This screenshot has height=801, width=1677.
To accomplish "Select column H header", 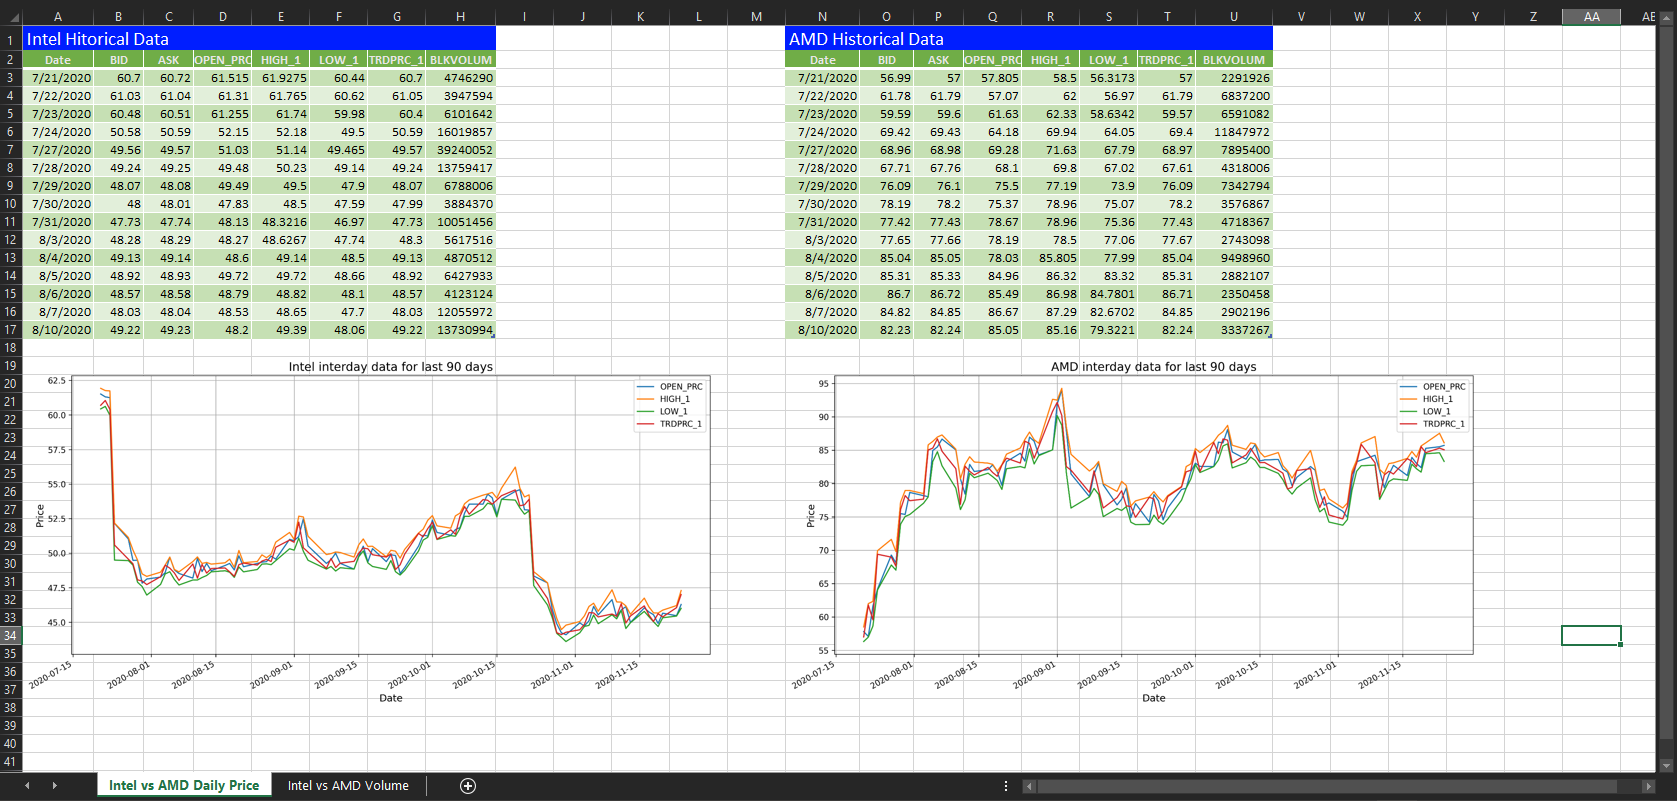I will [x=460, y=16].
